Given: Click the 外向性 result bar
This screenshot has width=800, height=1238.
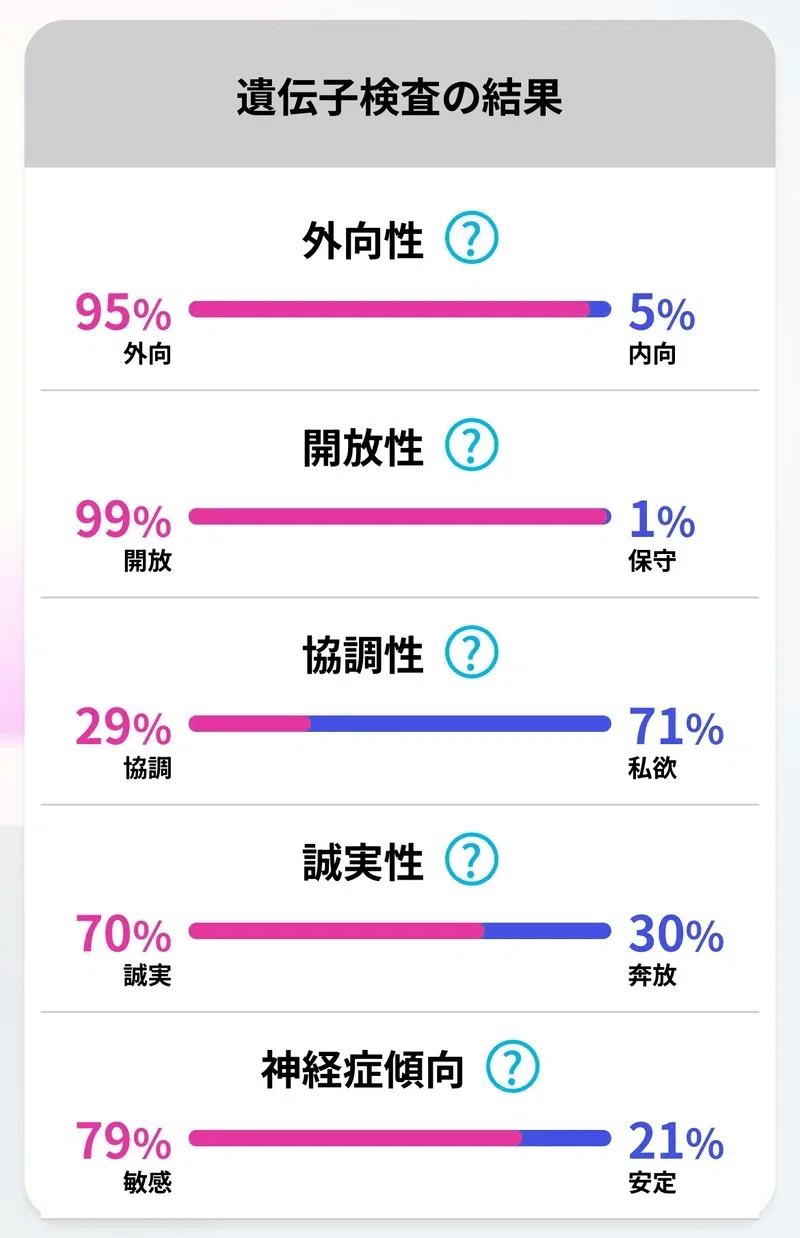Looking at the screenshot, I should click(x=399, y=309).
